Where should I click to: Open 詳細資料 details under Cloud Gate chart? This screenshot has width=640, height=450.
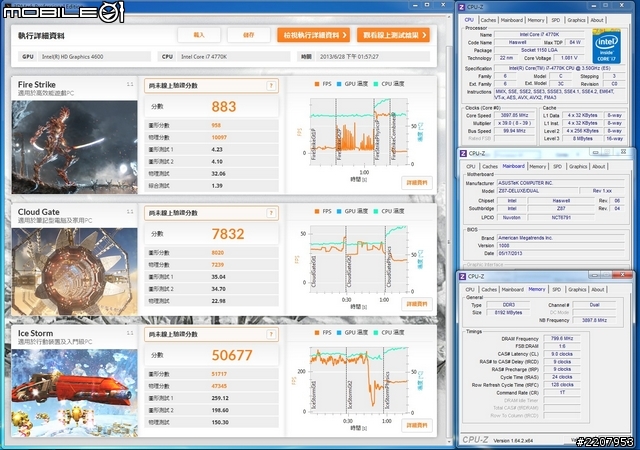417,304
